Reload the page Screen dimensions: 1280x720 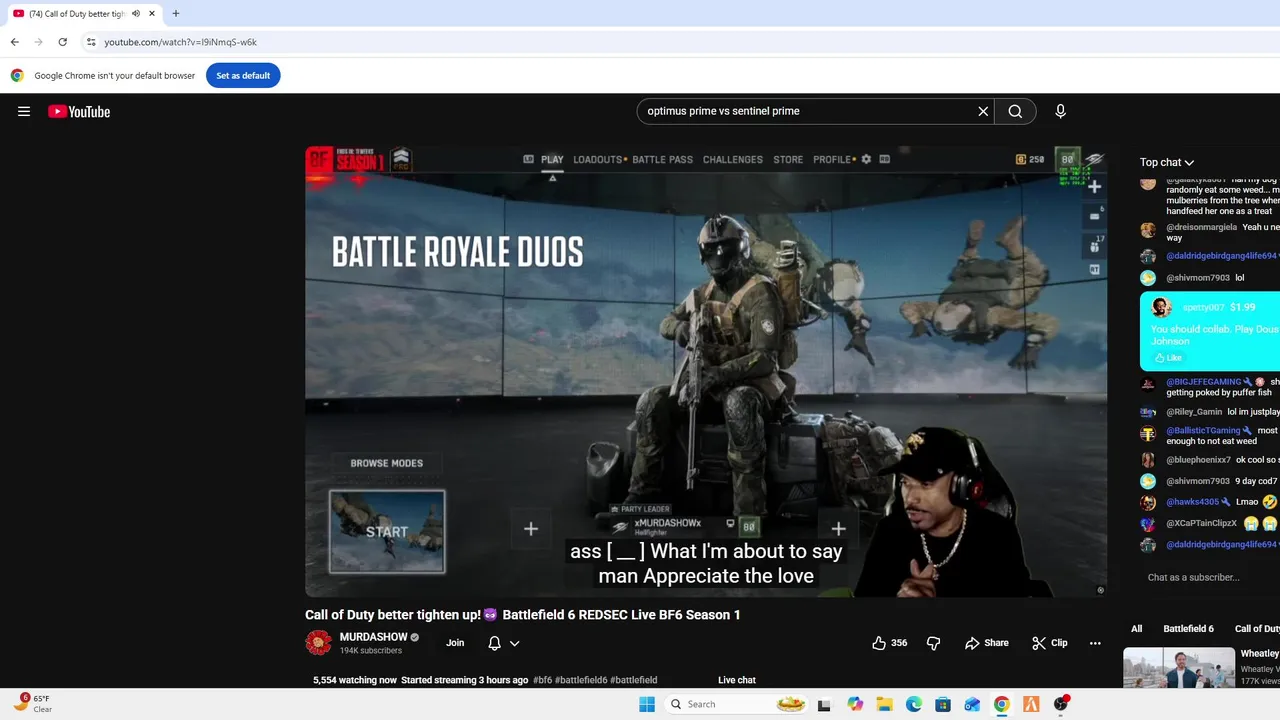click(62, 42)
